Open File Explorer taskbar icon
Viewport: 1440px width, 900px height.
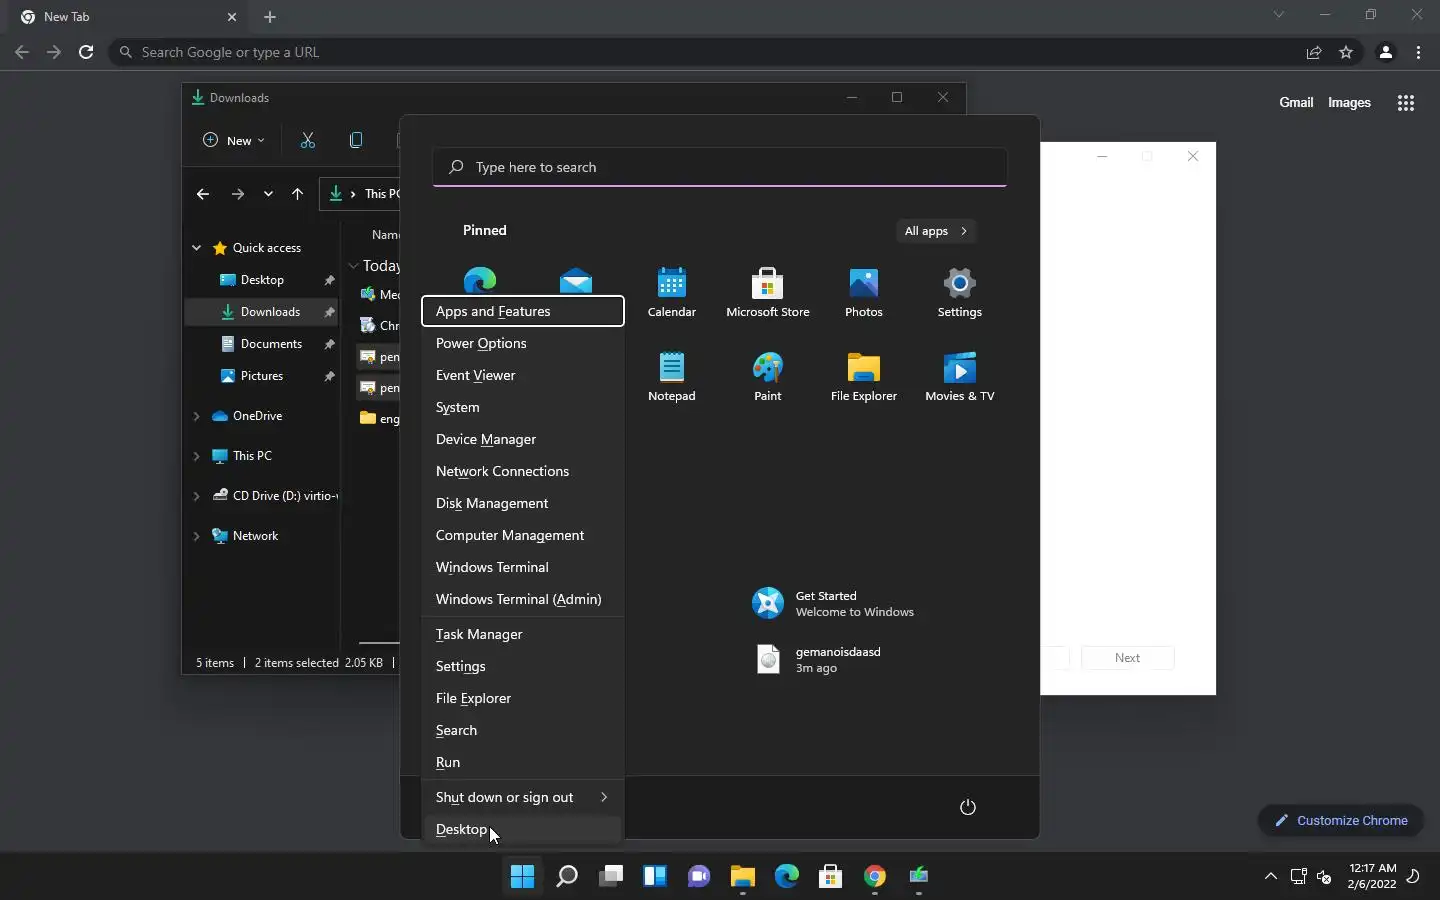[x=743, y=877]
